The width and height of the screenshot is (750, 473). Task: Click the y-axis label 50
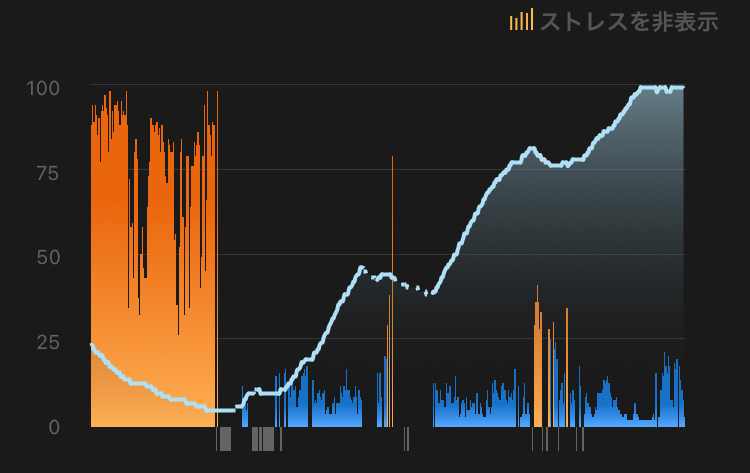[x=48, y=257]
